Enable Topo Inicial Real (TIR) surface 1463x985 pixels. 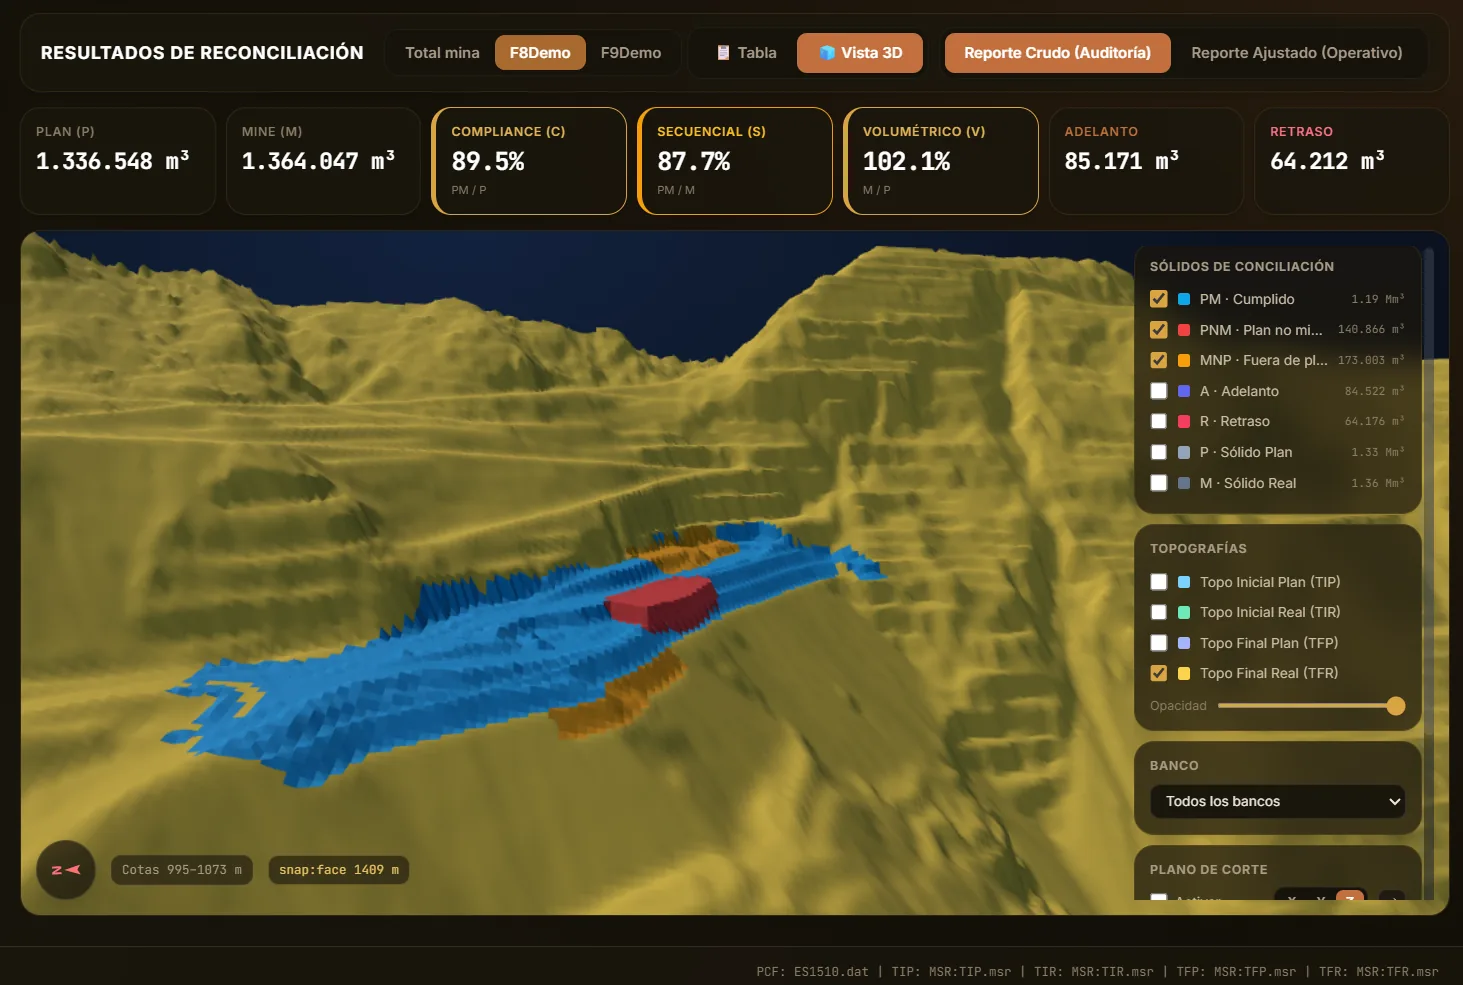(x=1159, y=612)
